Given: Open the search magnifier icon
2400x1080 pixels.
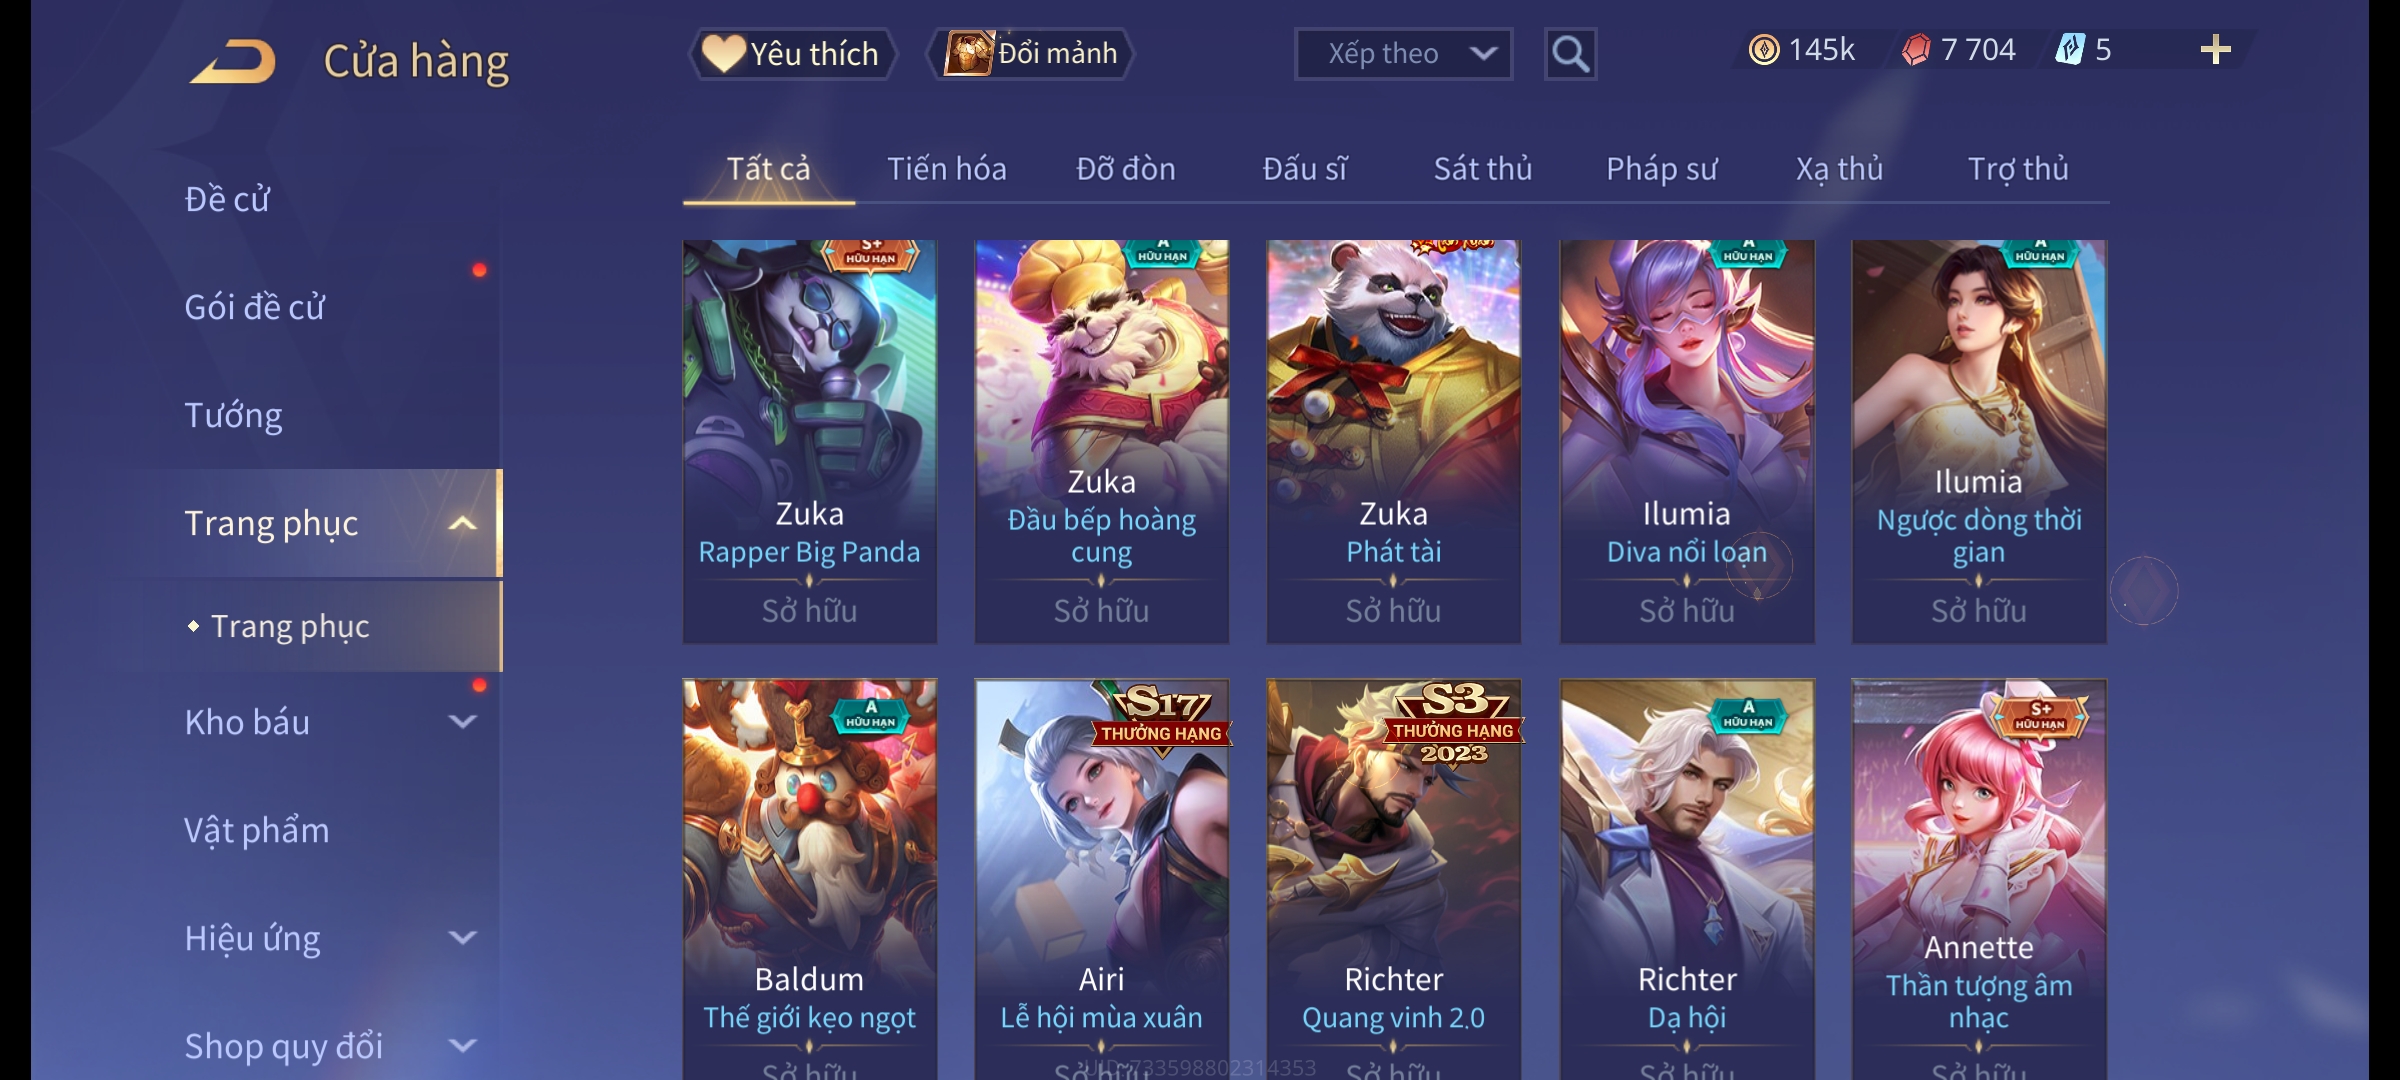Looking at the screenshot, I should click(x=1570, y=54).
